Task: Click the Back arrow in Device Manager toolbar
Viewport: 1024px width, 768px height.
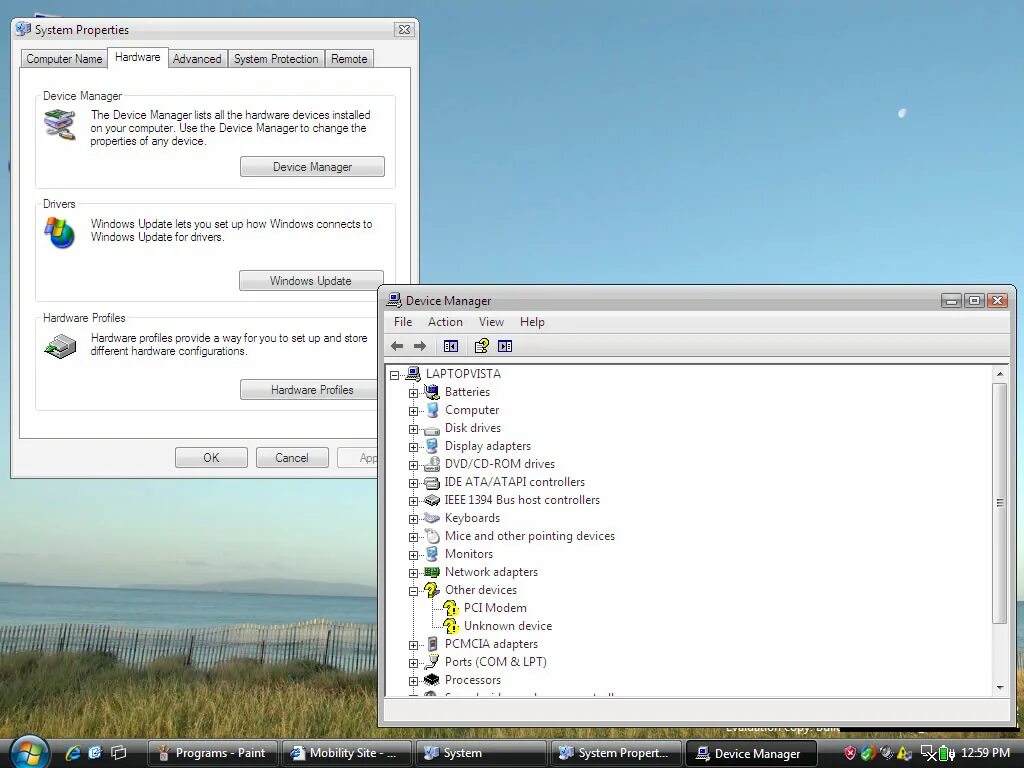Action: pos(396,346)
